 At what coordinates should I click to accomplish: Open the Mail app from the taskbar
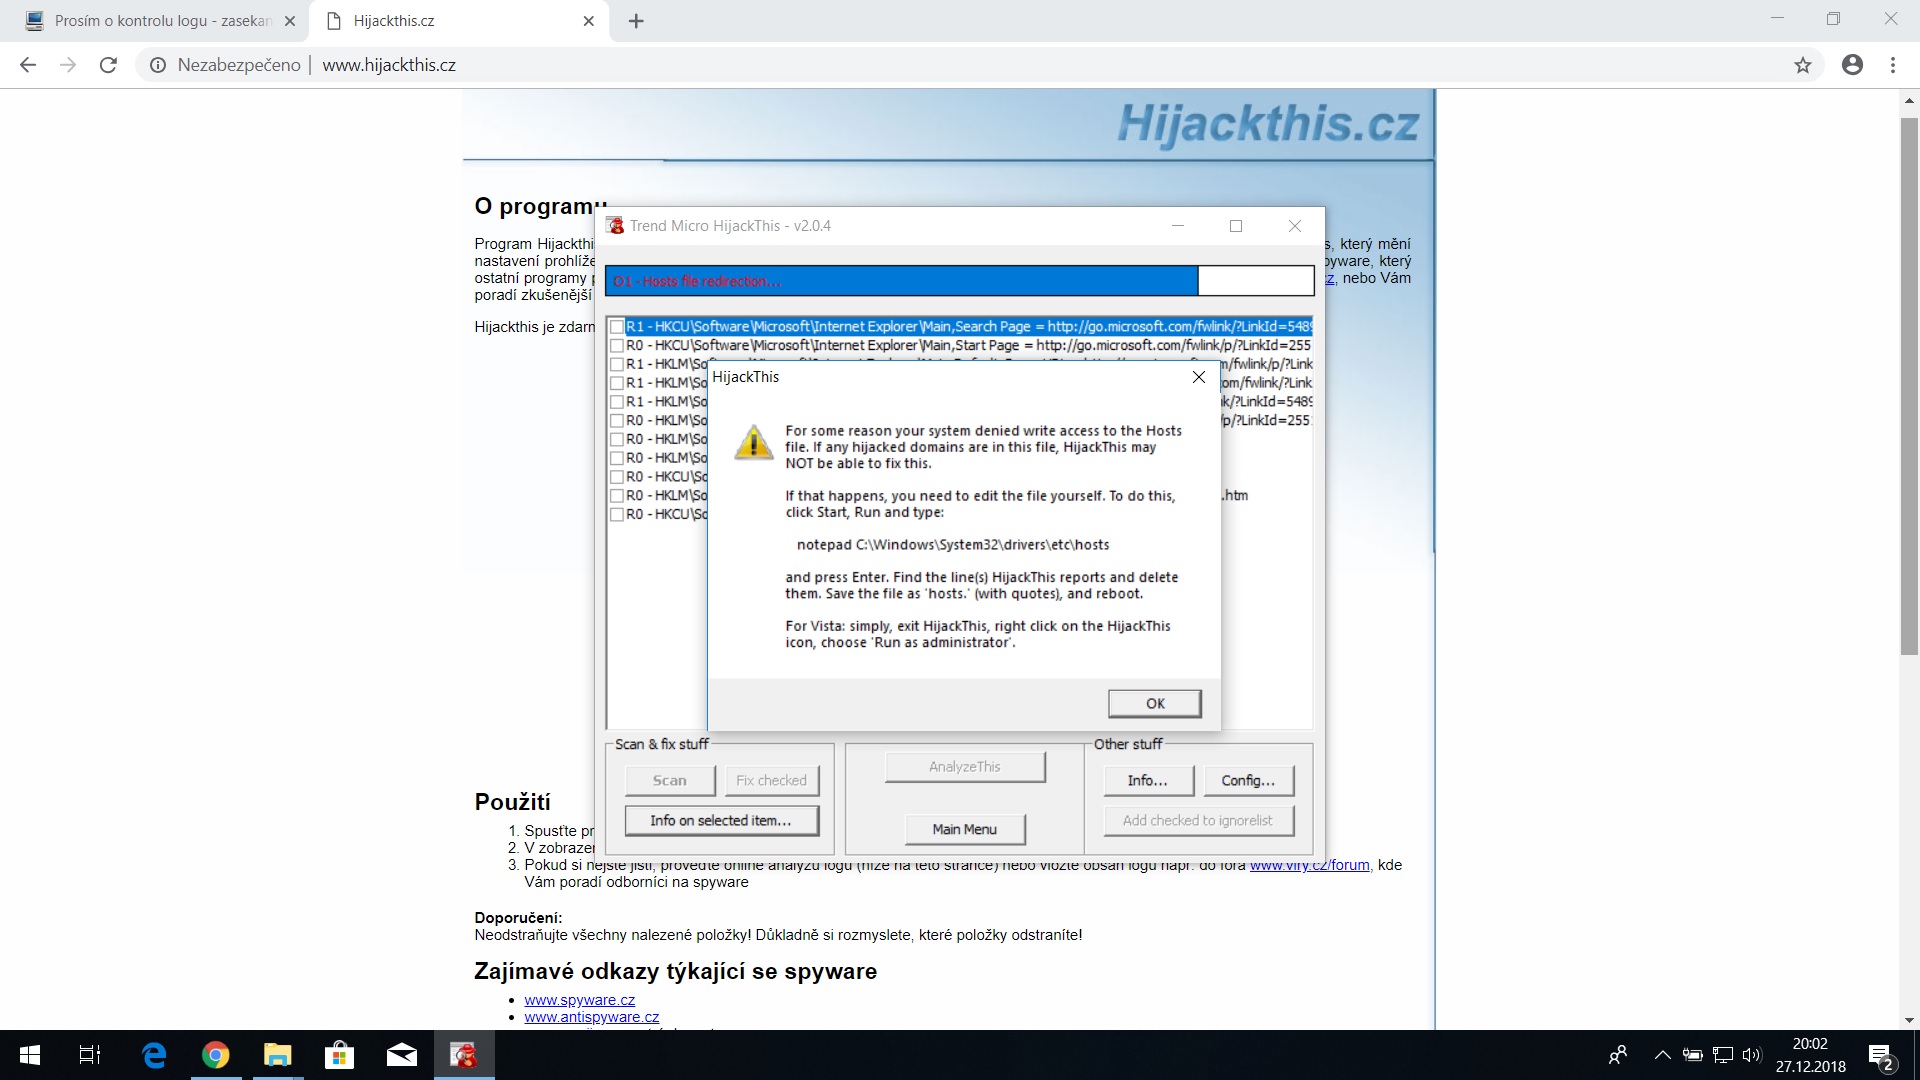click(401, 1055)
